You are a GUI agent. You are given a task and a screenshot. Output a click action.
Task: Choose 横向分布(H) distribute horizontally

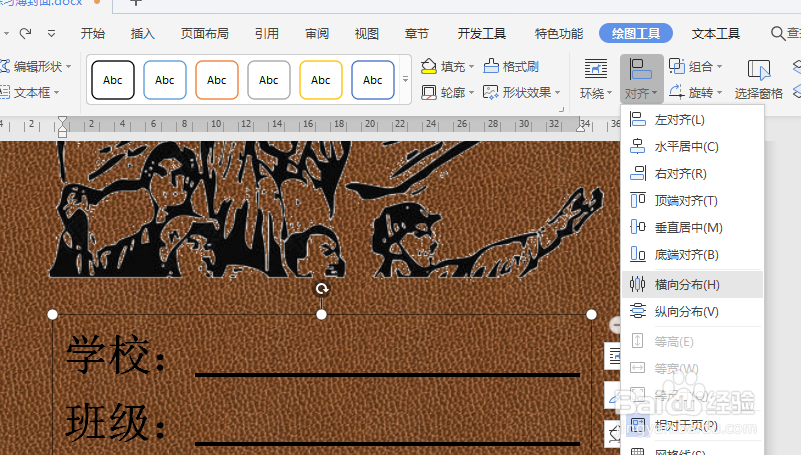click(692, 284)
